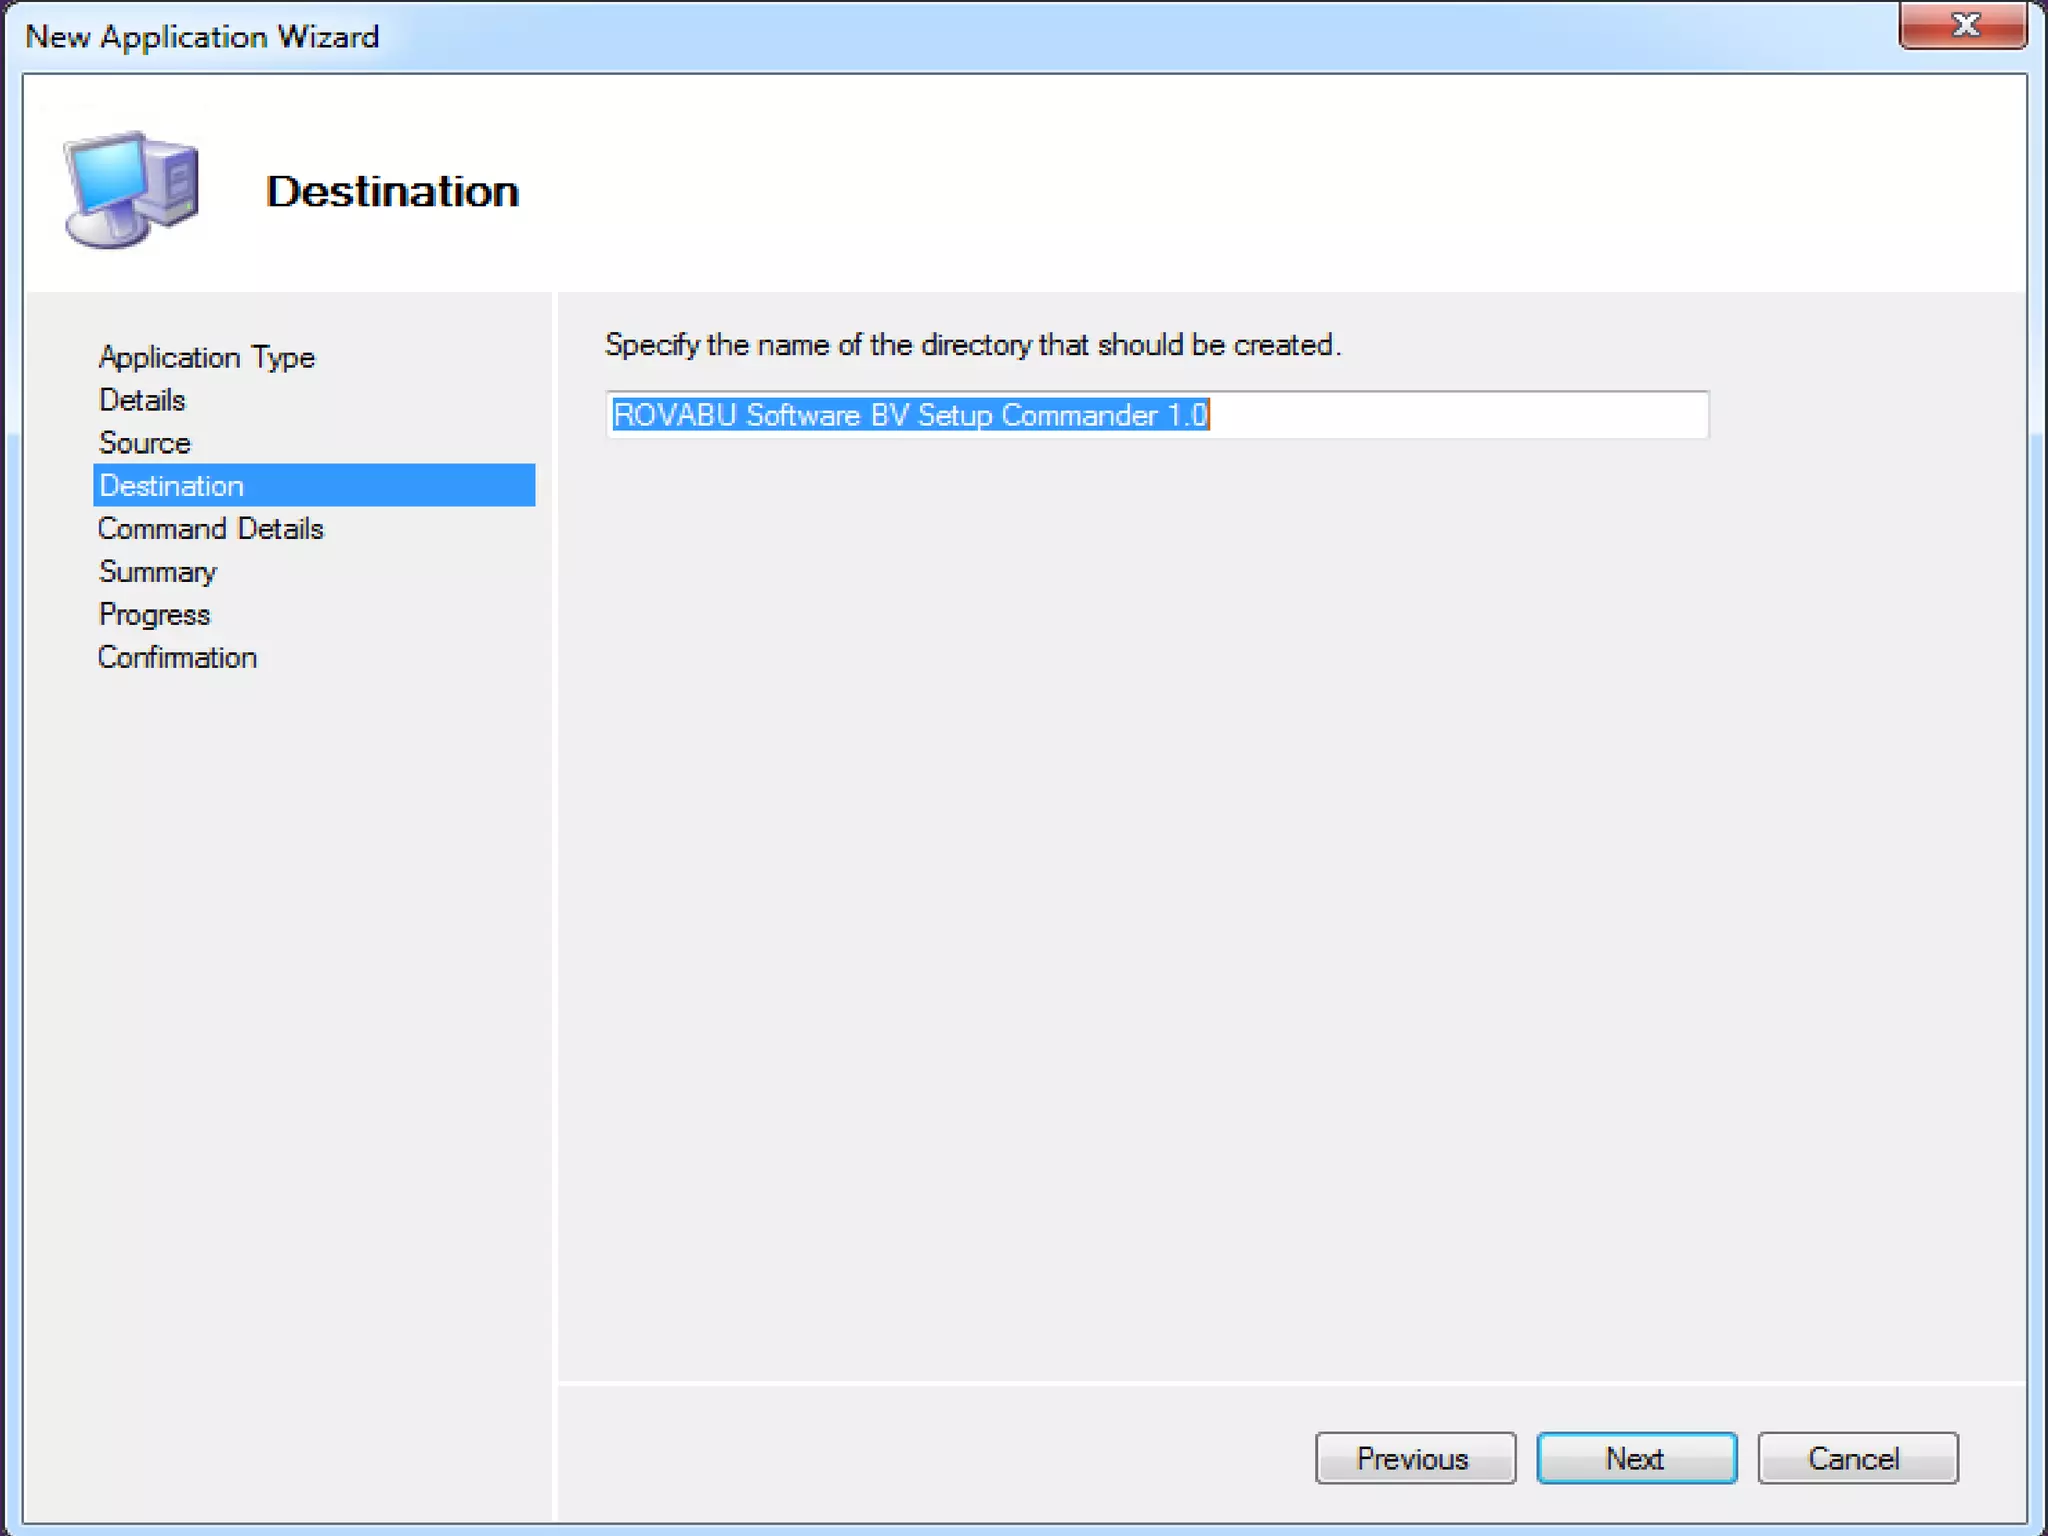Cancel the wizard
The height and width of the screenshot is (1536, 2048).
(1856, 1458)
